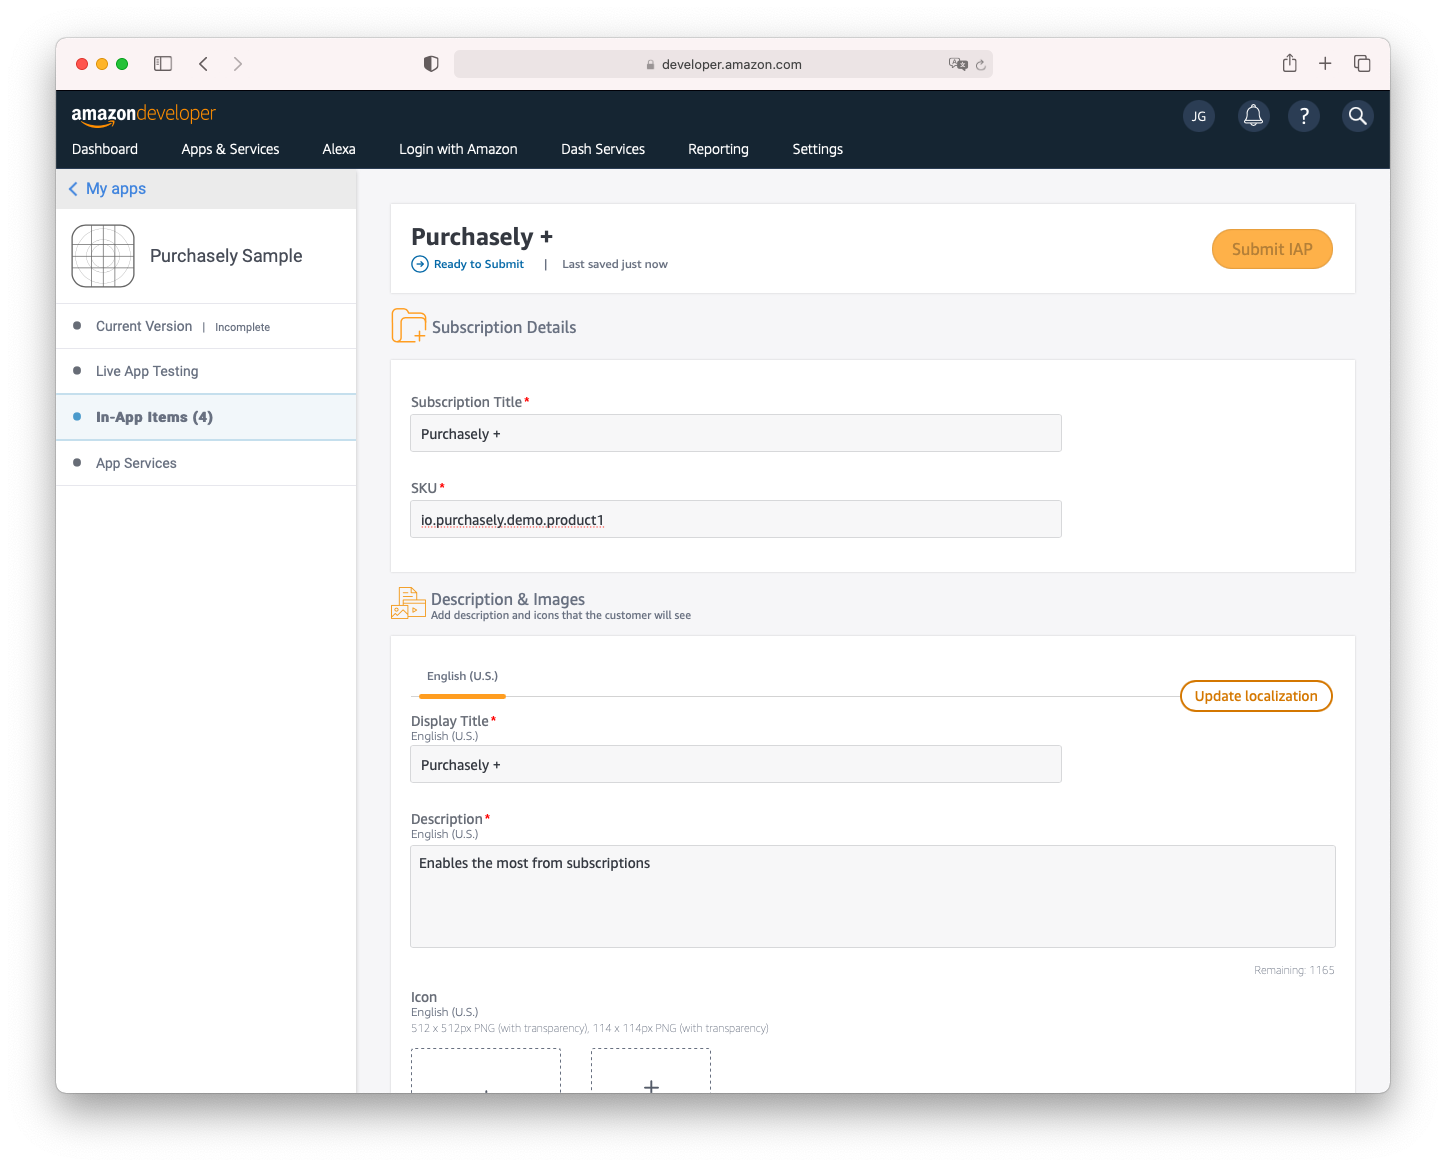Screen dimensions: 1446x1167
Task: Go forward with the browser forward arrow
Action: click(x=237, y=64)
